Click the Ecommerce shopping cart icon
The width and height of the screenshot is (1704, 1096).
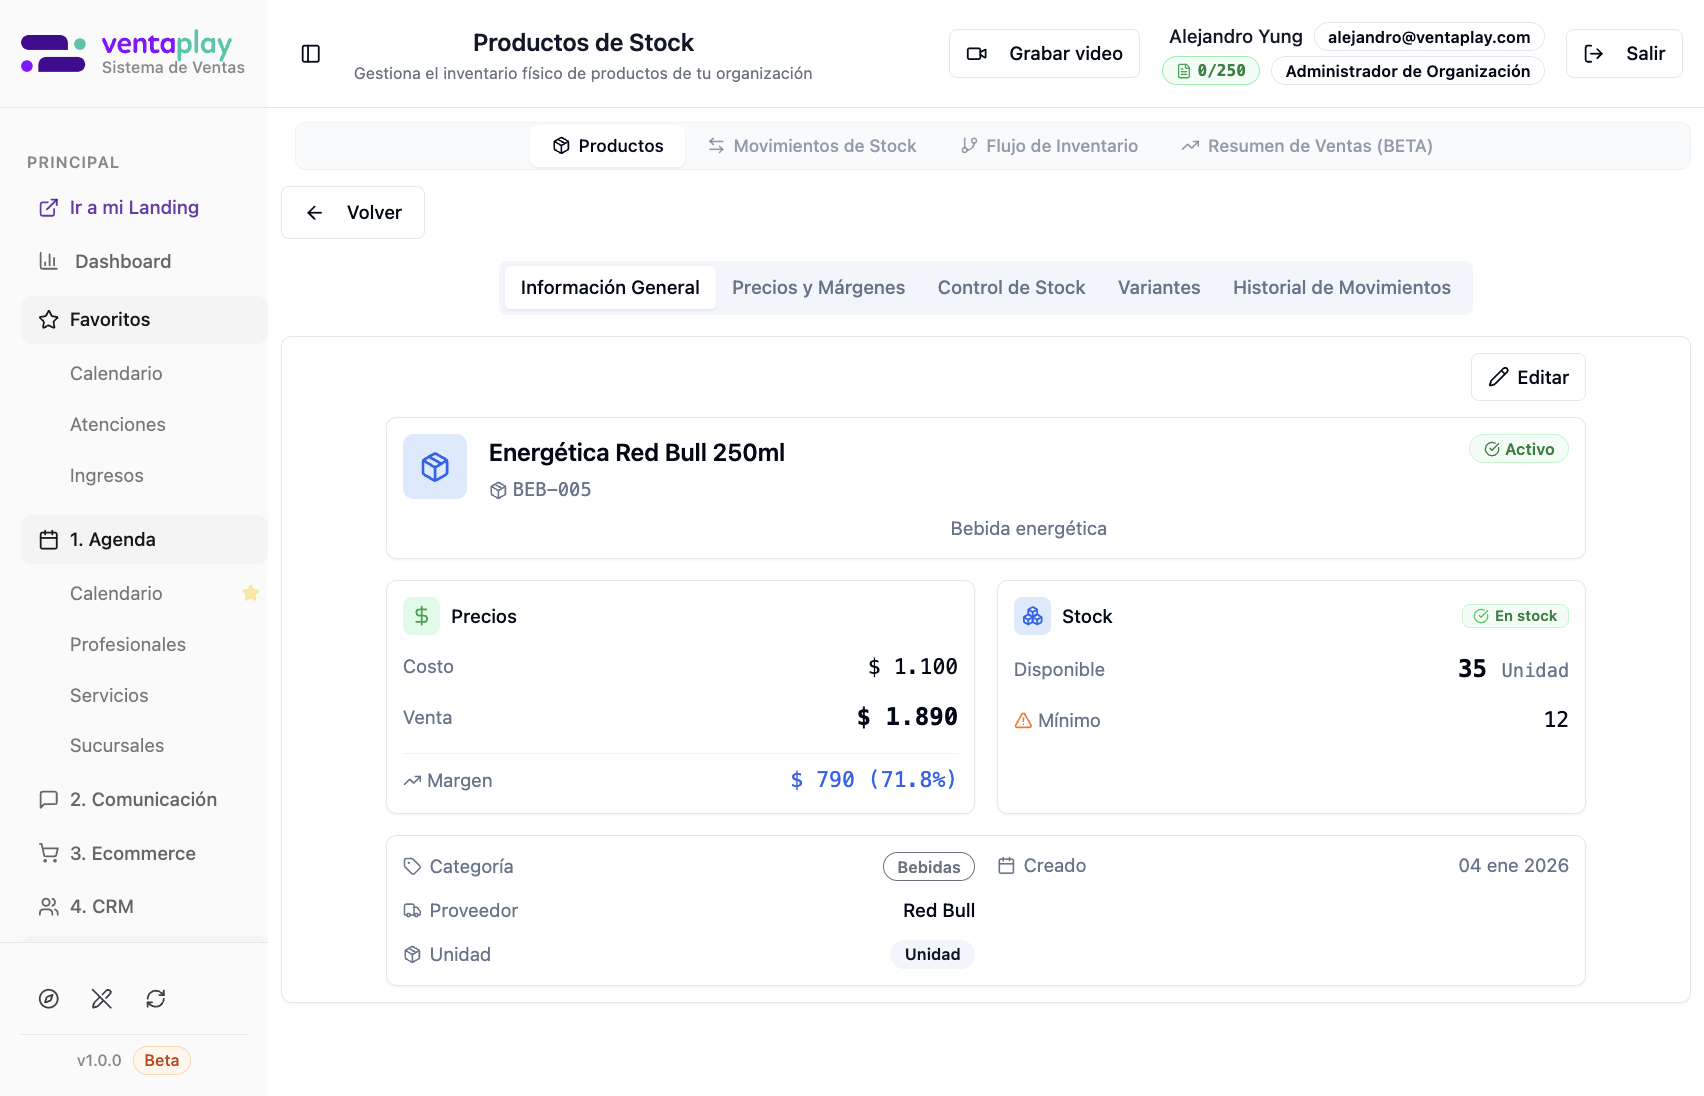48,853
